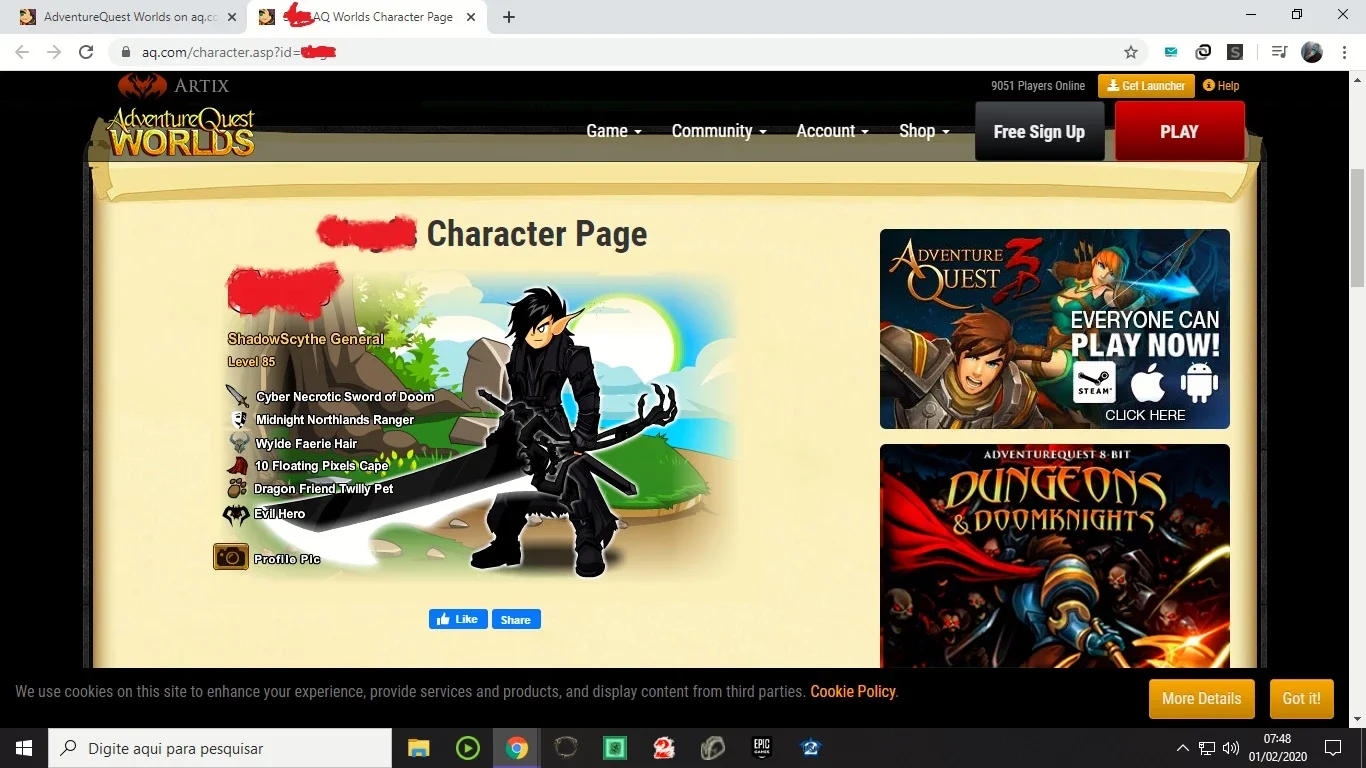1366x768 pixels.
Task: Open the media playlist control icon
Action: click(x=1279, y=52)
